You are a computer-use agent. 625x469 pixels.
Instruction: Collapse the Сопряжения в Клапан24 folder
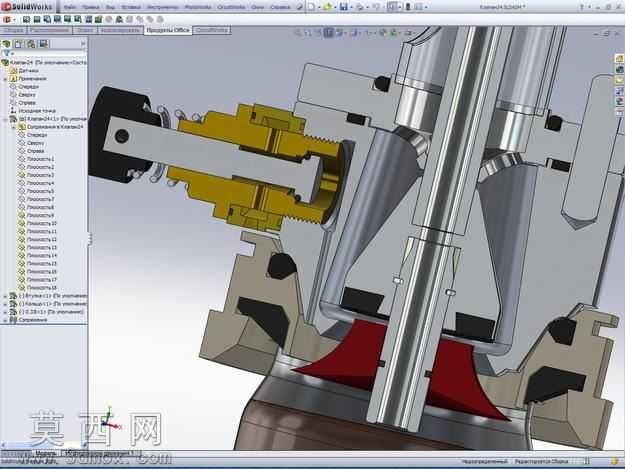pyautogui.click(x=14, y=127)
